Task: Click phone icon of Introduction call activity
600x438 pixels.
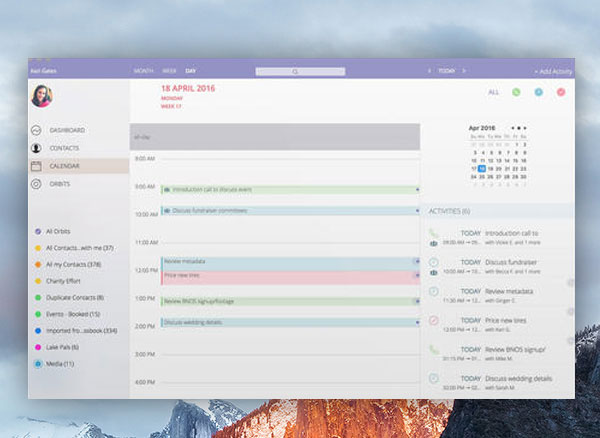Action: click(x=433, y=233)
